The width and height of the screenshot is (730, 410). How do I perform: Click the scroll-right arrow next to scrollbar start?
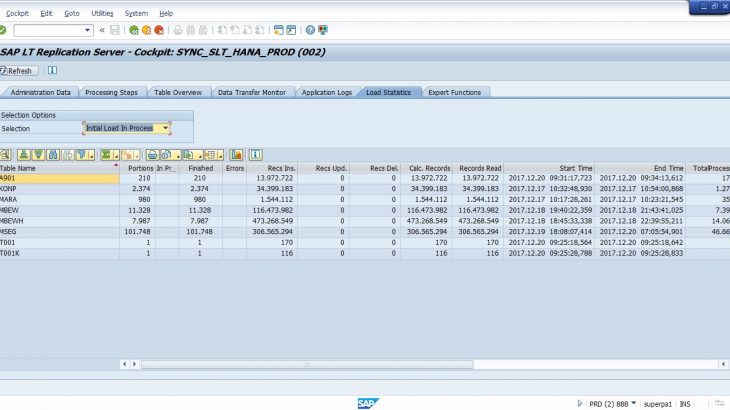pos(135,364)
